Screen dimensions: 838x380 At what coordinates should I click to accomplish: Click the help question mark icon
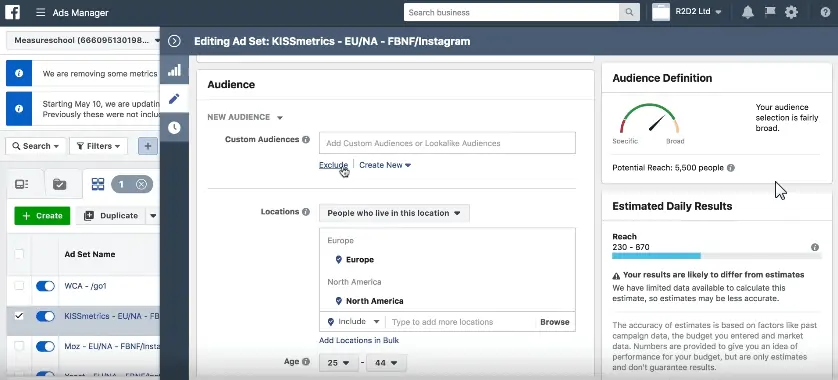(826, 12)
